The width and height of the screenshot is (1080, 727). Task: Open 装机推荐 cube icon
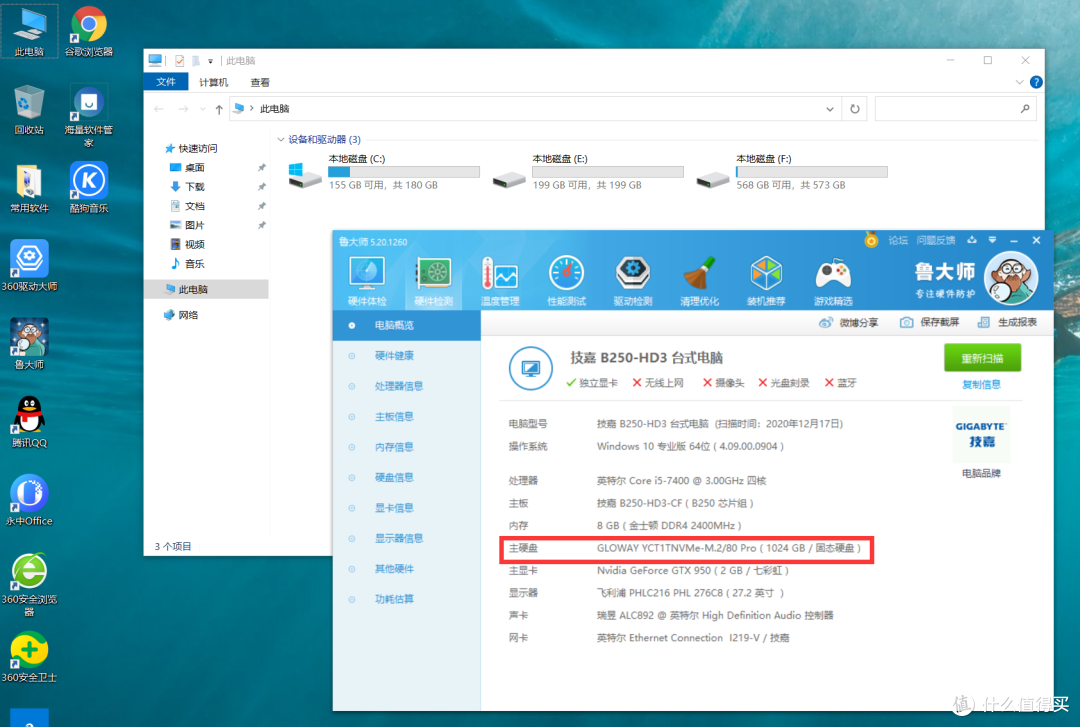766,280
